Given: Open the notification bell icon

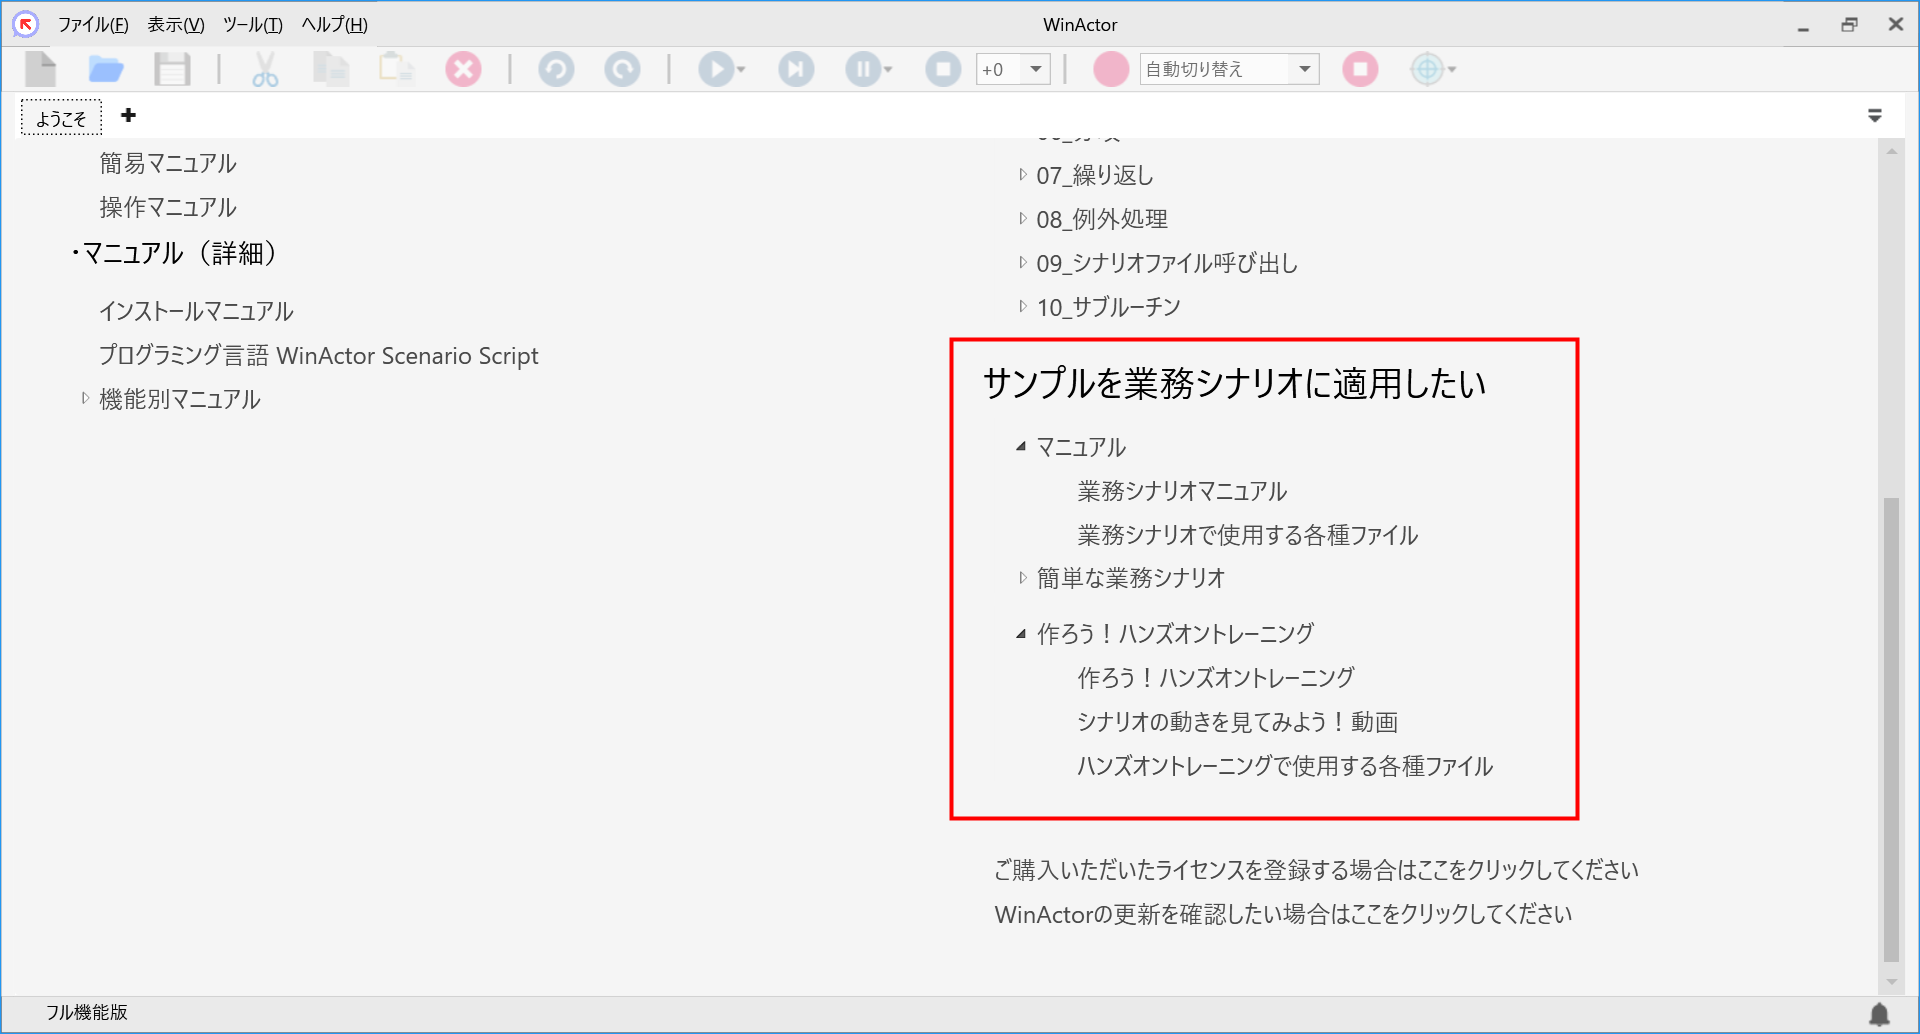Looking at the screenshot, I should pos(1880,1014).
